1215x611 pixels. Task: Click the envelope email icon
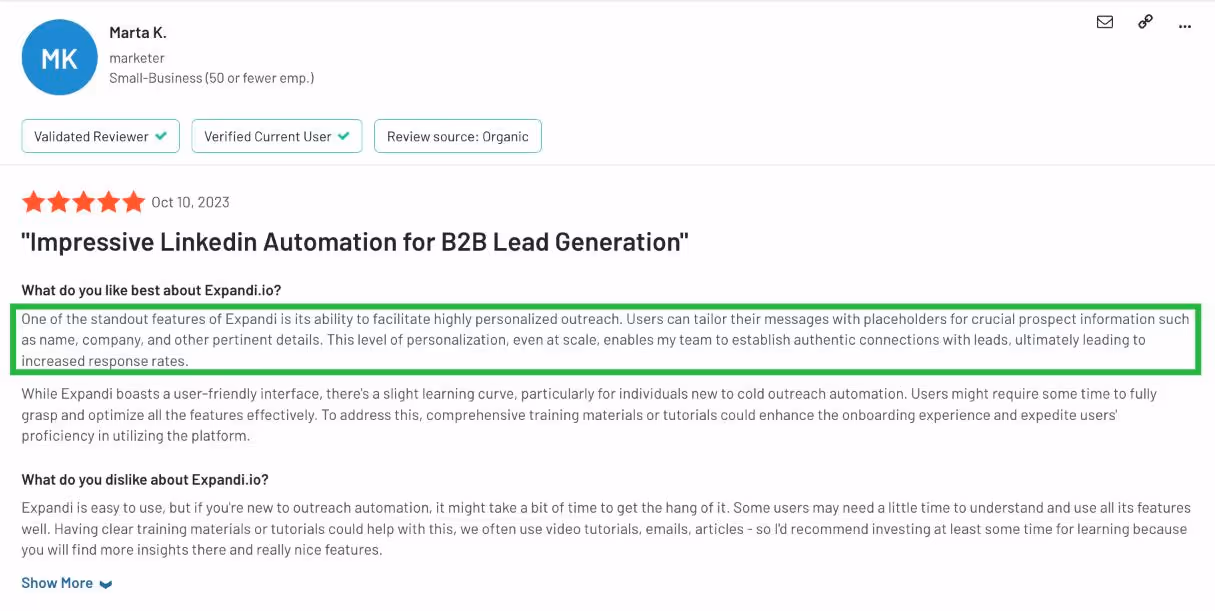pos(1105,22)
